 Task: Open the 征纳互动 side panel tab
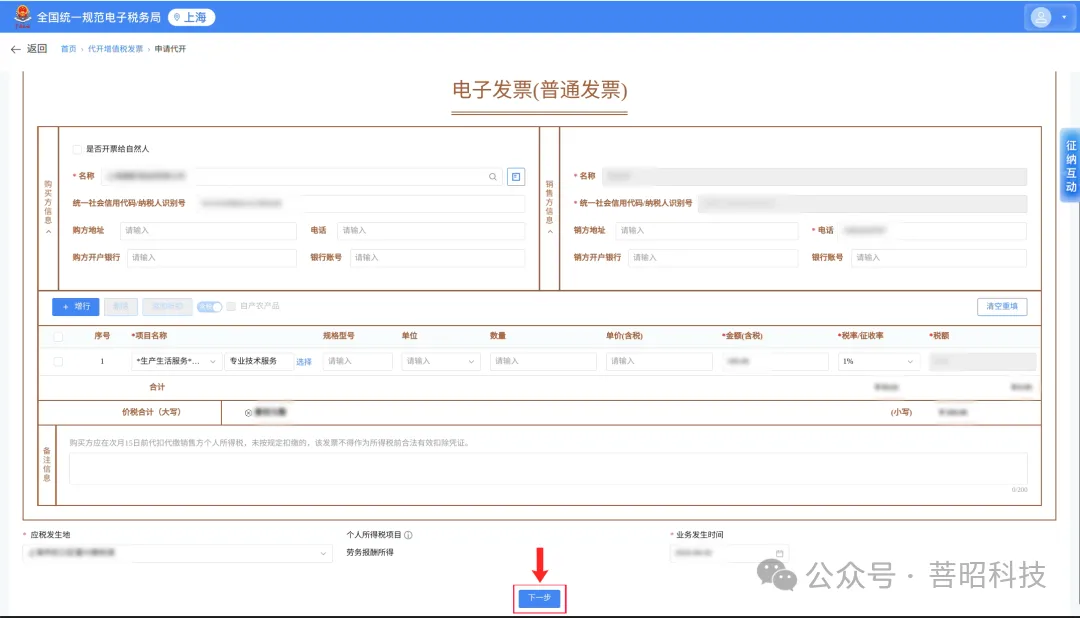coord(1070,166)
